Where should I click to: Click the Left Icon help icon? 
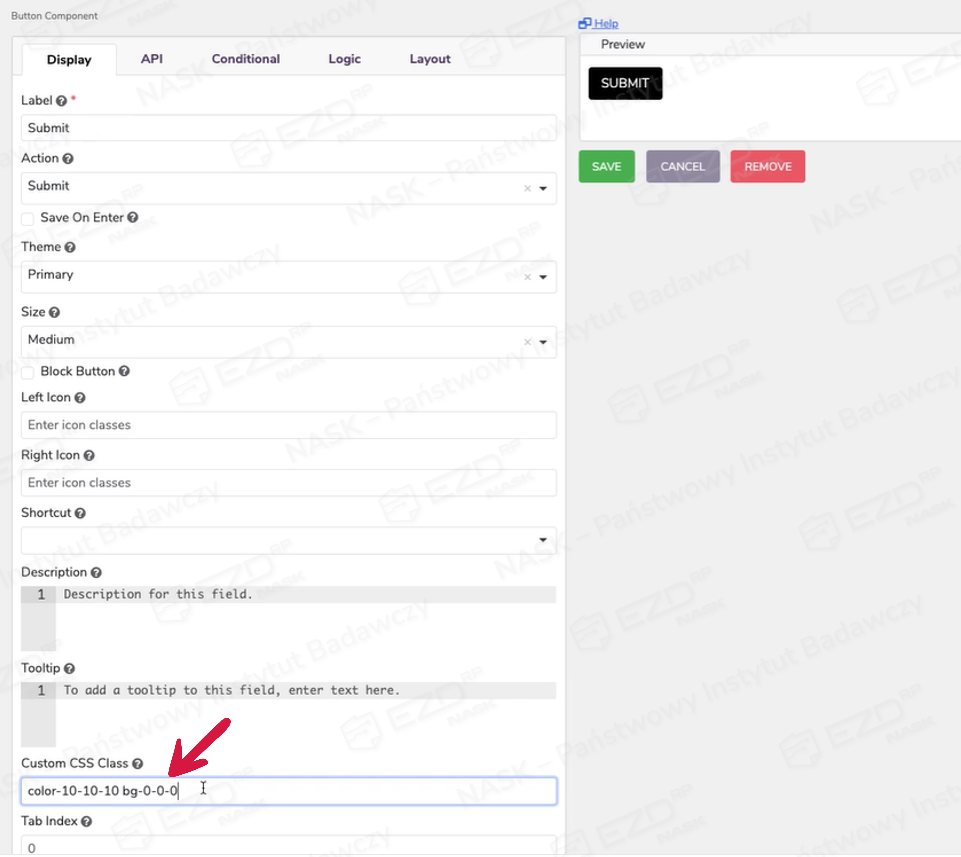80,398
